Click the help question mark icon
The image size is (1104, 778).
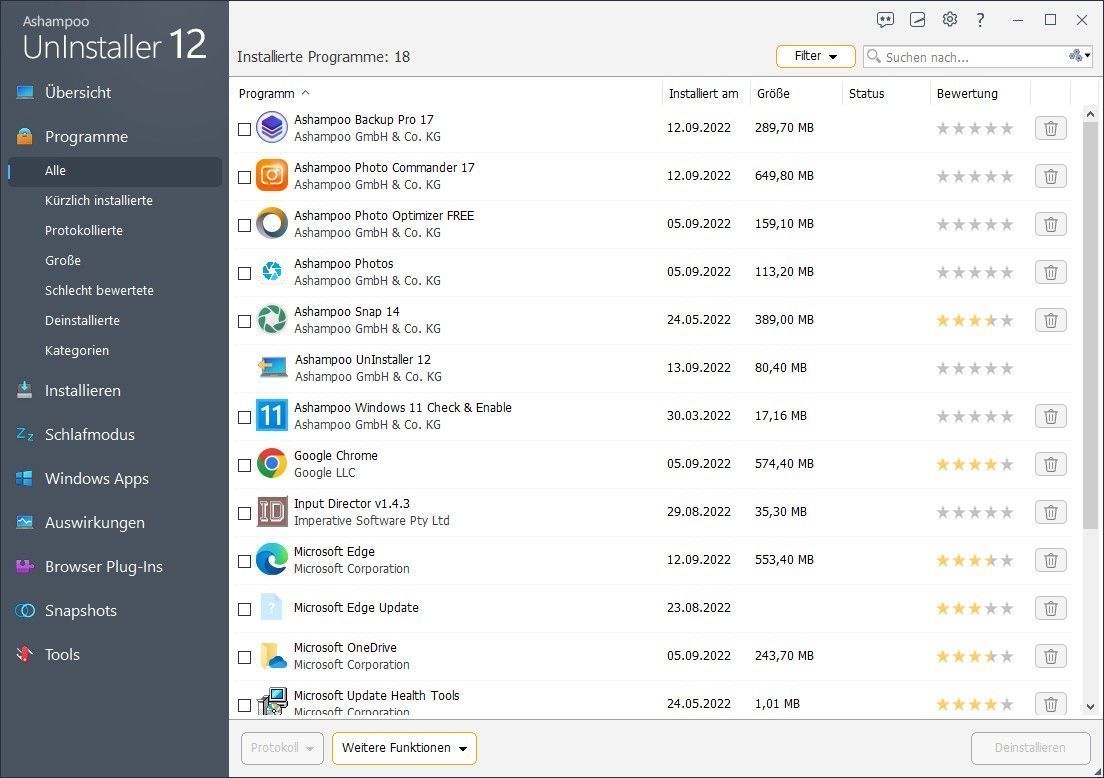(980, 20)
